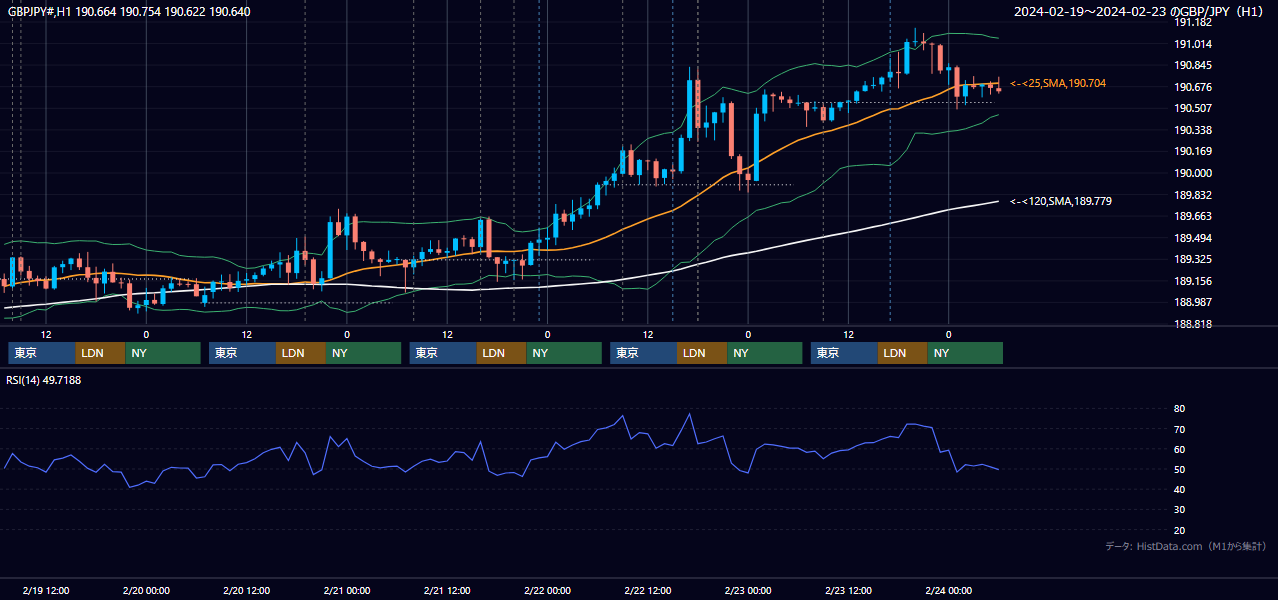Click the 2/23 00:00 date label
The width and height of the screenshot is (1278, 600).
tap(748, 590)
